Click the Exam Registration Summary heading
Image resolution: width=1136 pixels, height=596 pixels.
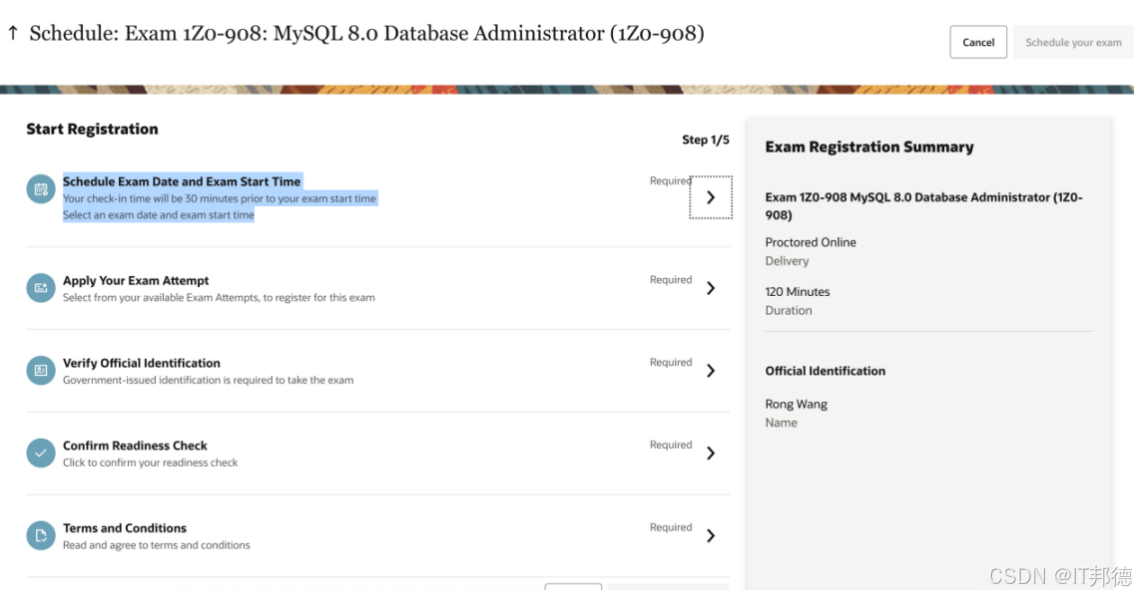[869, 147]
